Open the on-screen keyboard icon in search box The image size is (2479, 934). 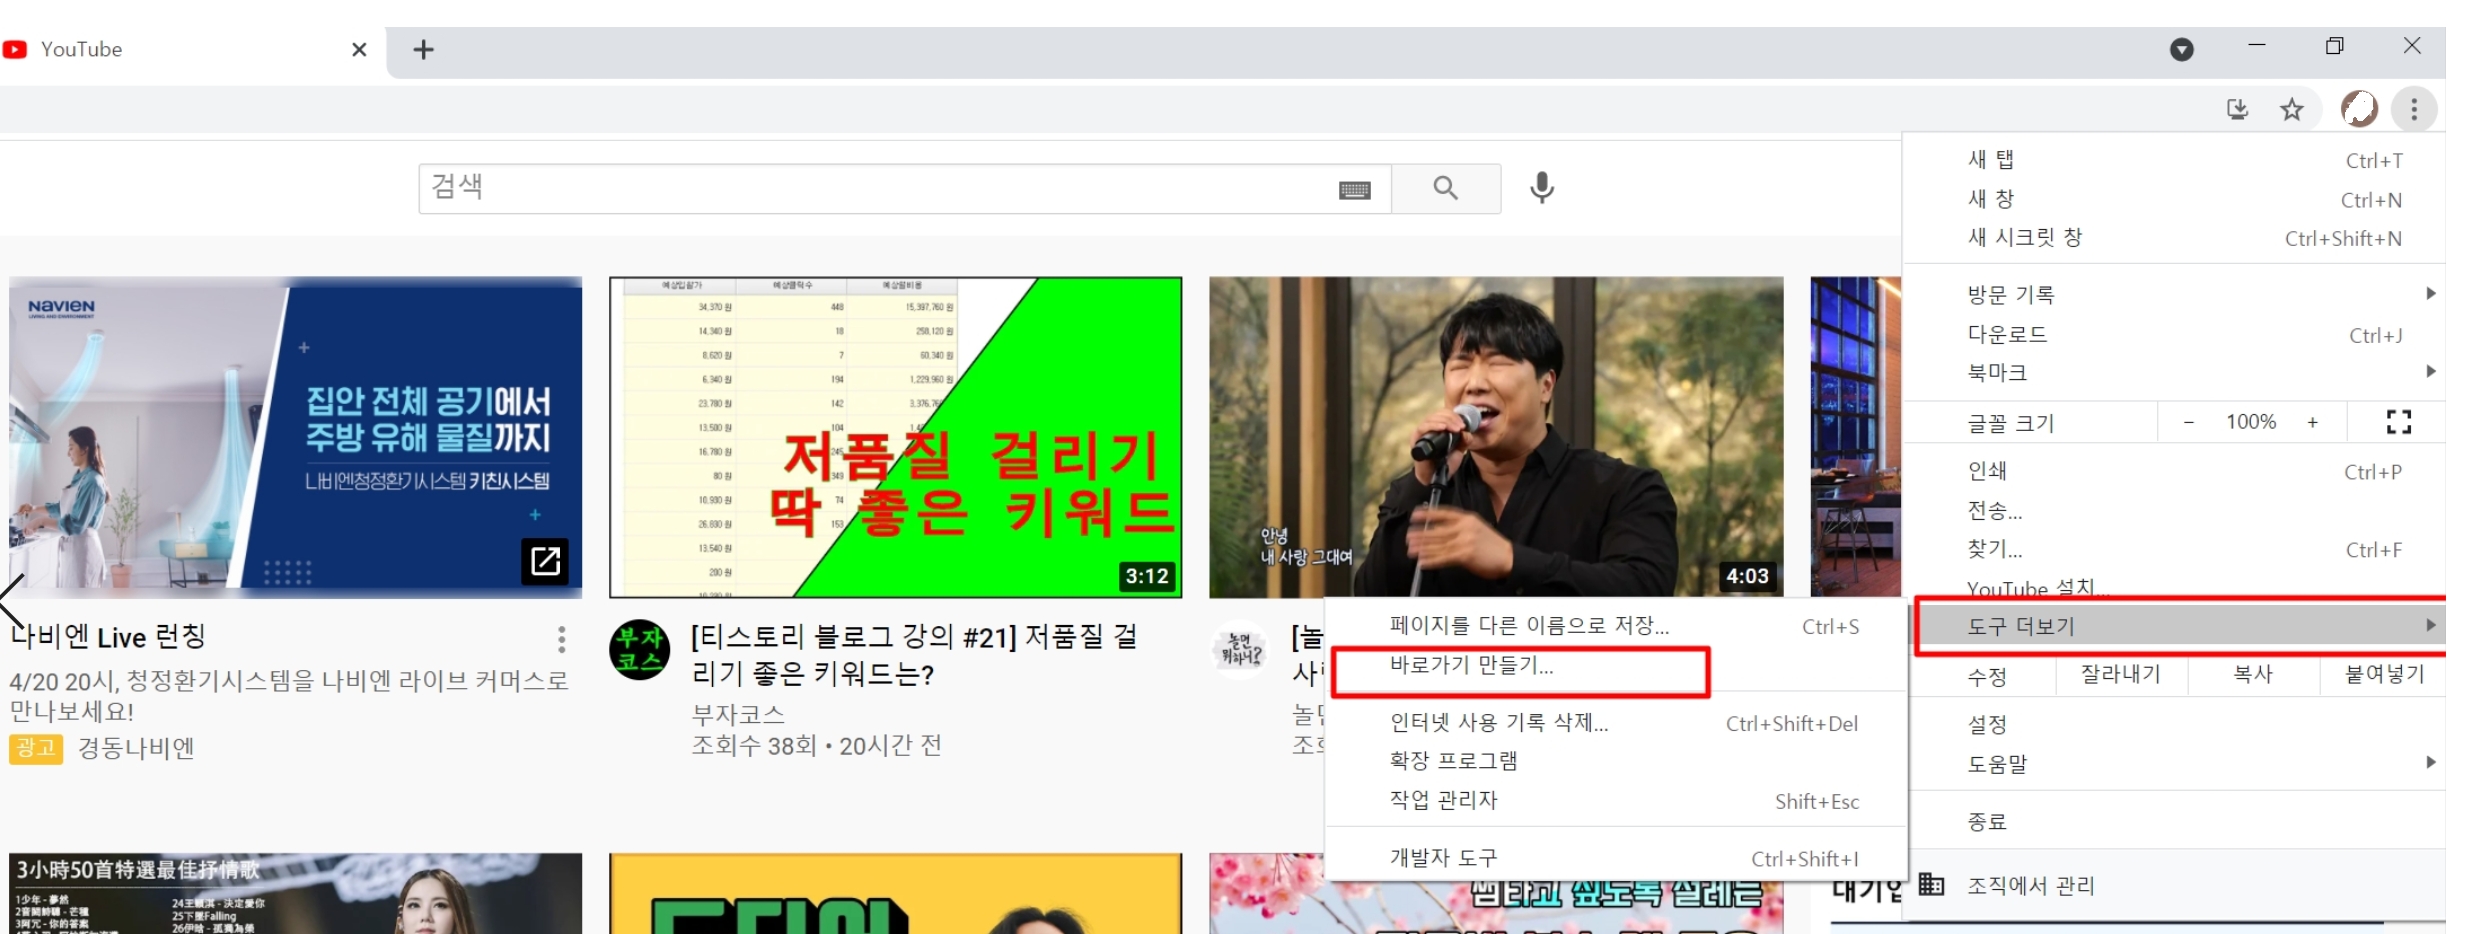coord(1354,190)
